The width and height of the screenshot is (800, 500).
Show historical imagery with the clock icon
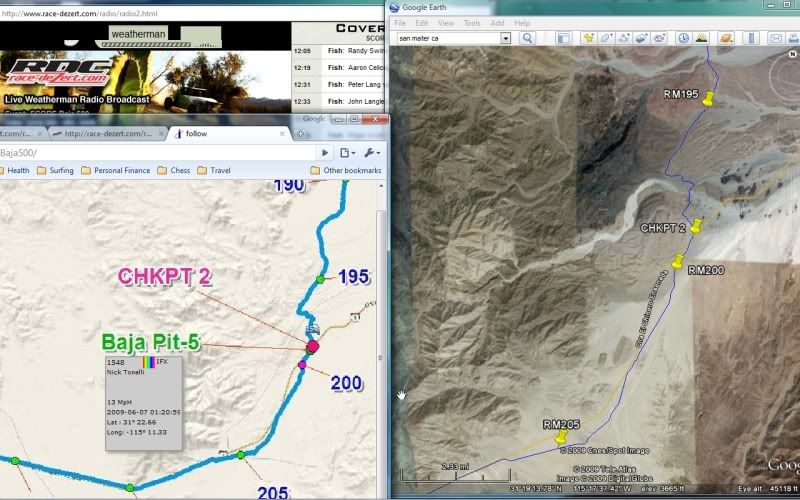[x=684, y=38]
